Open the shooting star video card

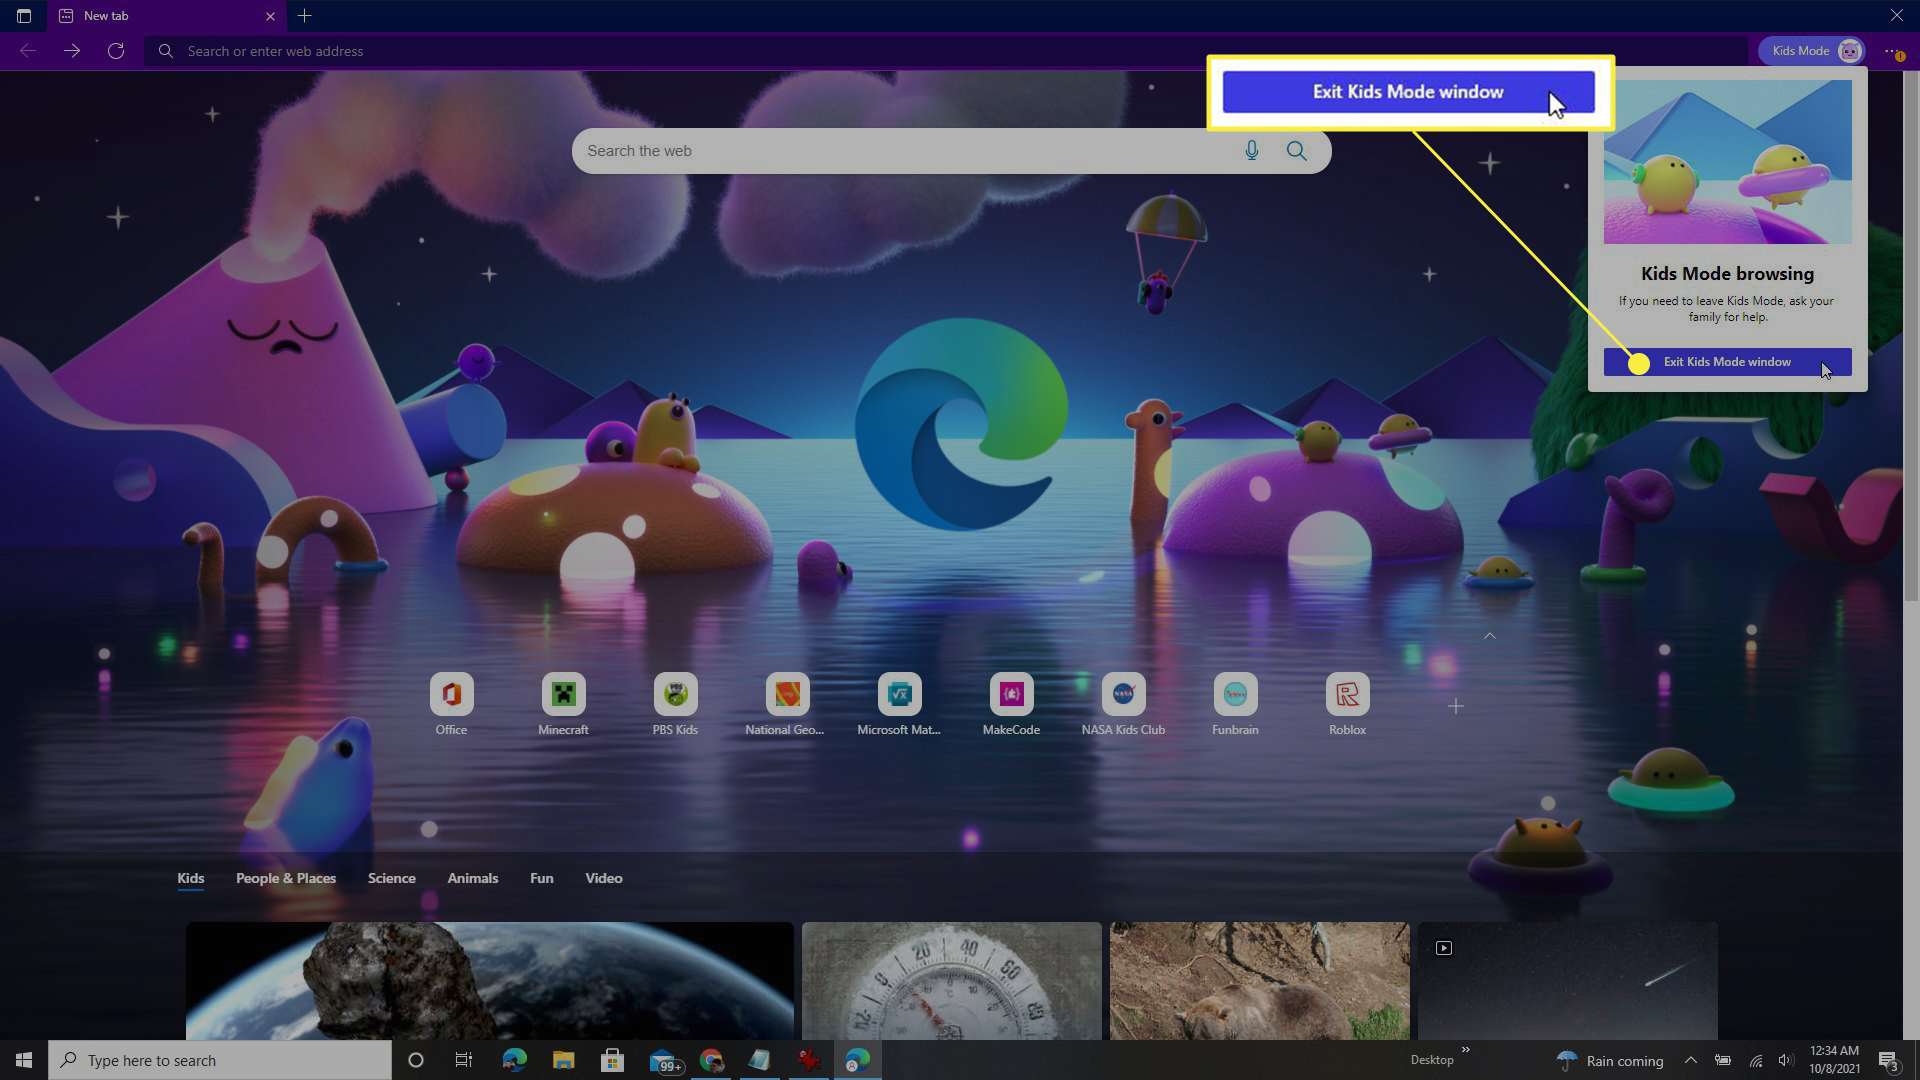pyautogui.click(x=1568, y=981)
